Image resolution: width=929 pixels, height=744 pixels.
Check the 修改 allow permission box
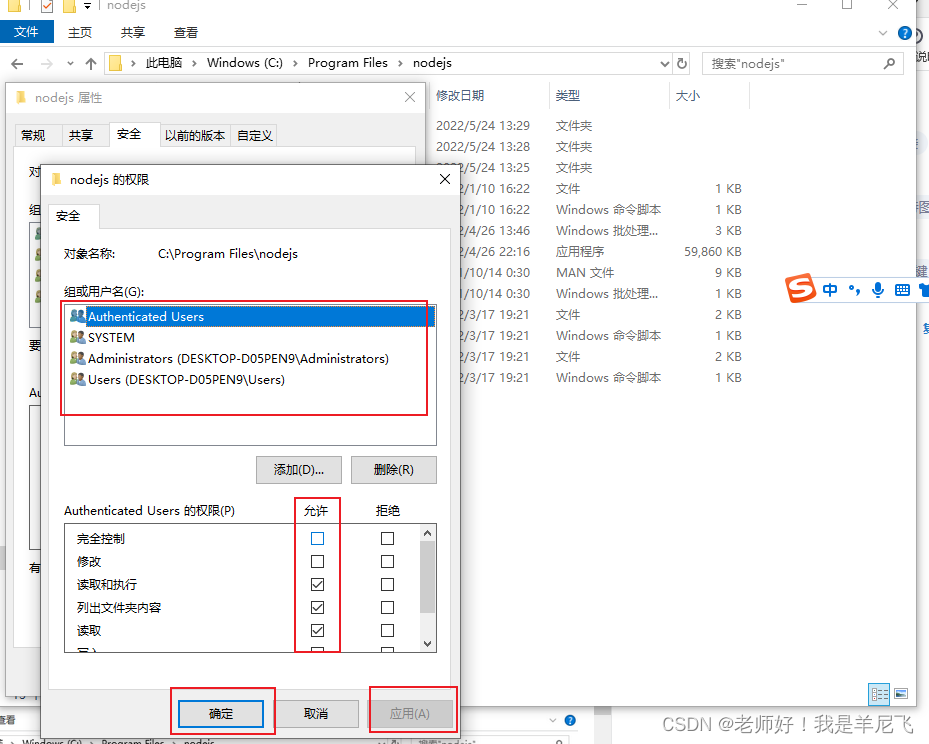pos(317,561)
